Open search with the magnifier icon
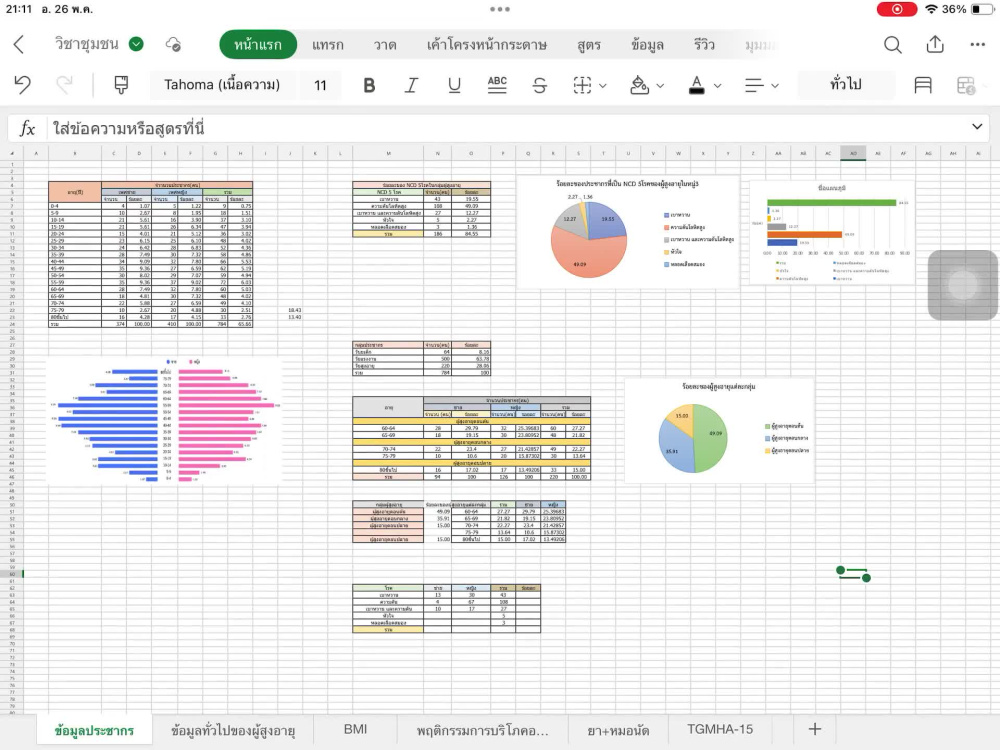1000x750 pixels. tap(892, 44)
